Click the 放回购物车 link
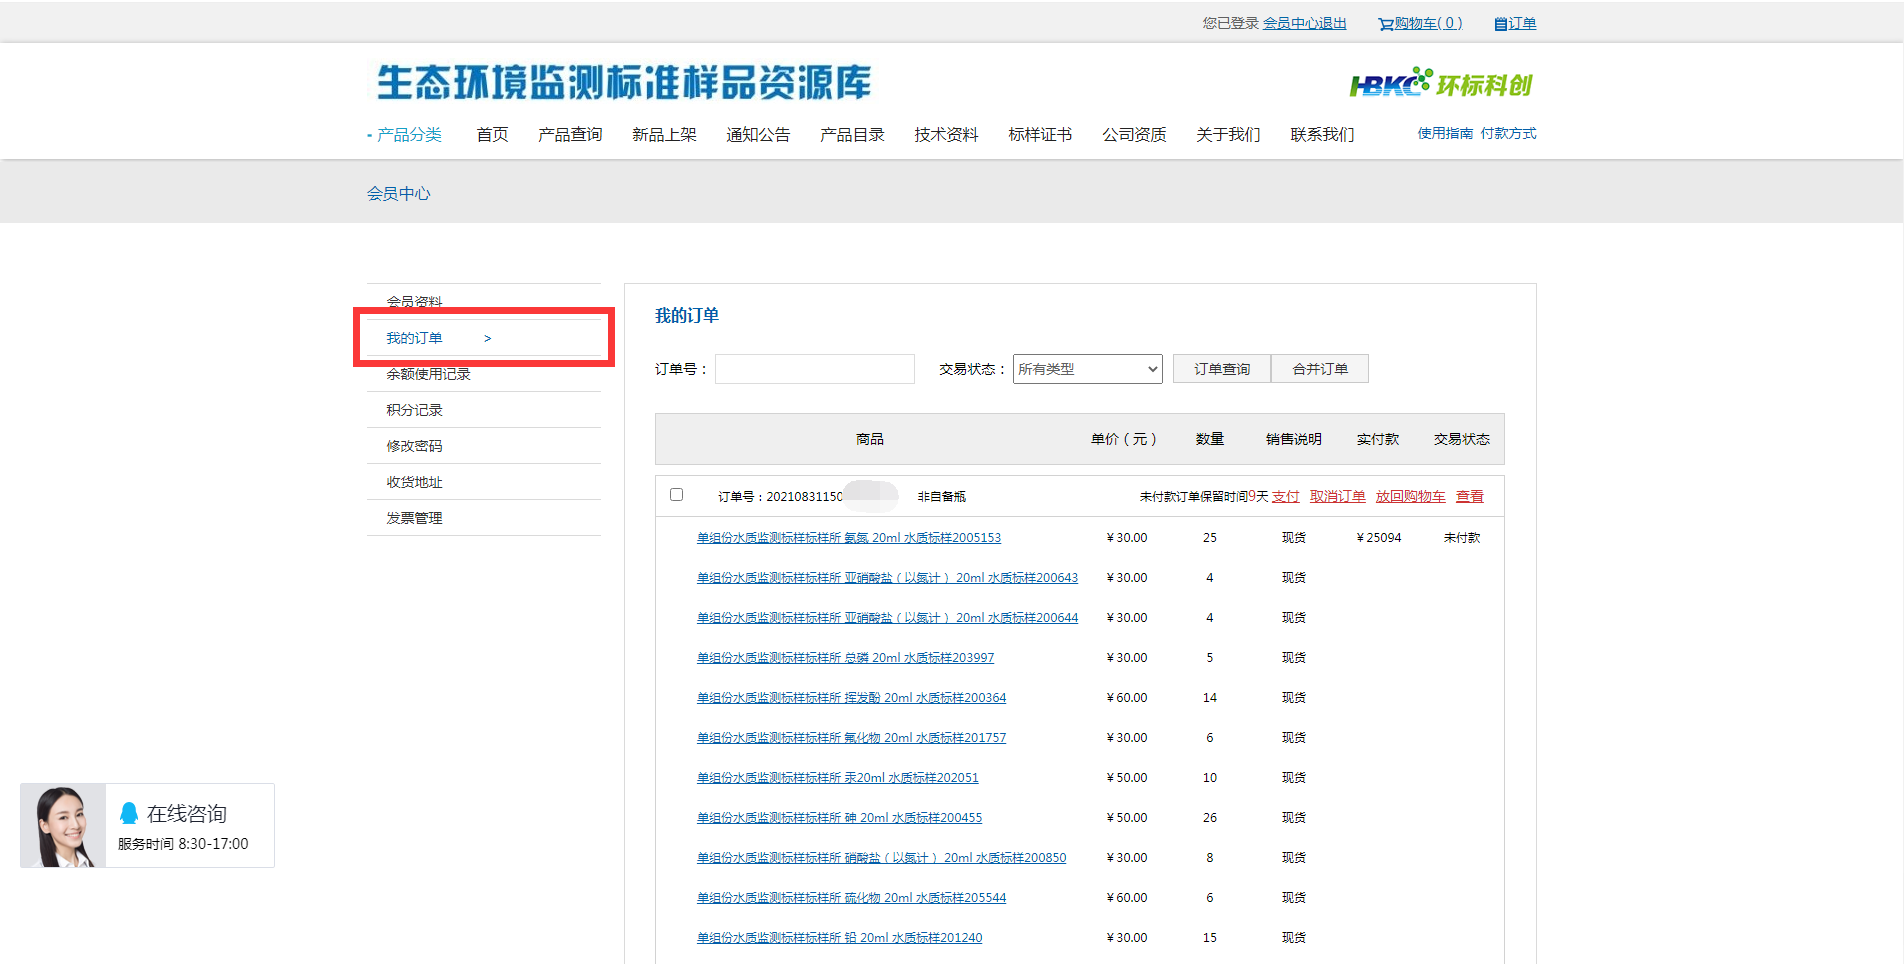 [1410, 497]
